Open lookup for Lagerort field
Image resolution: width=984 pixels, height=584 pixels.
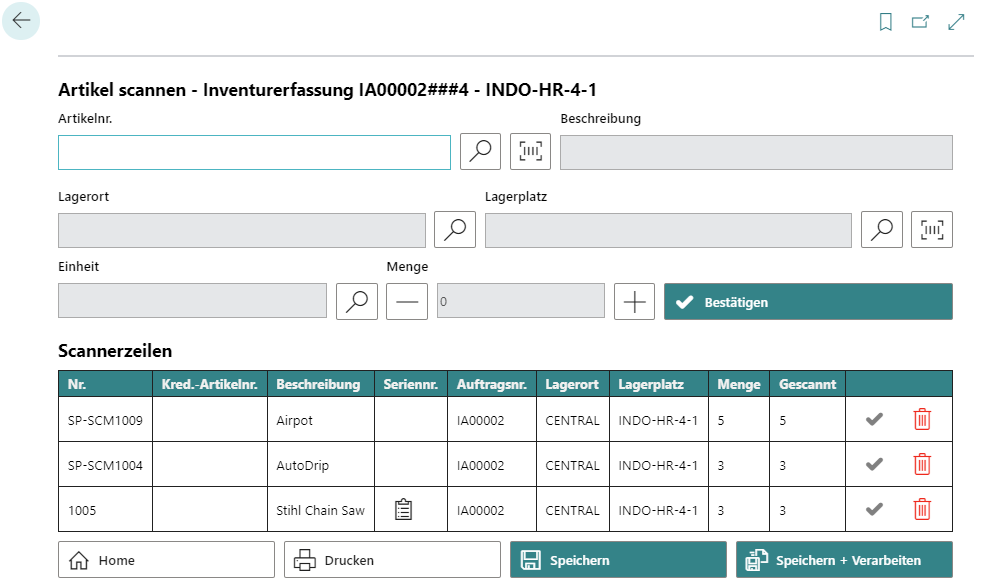tap(455, 230)
